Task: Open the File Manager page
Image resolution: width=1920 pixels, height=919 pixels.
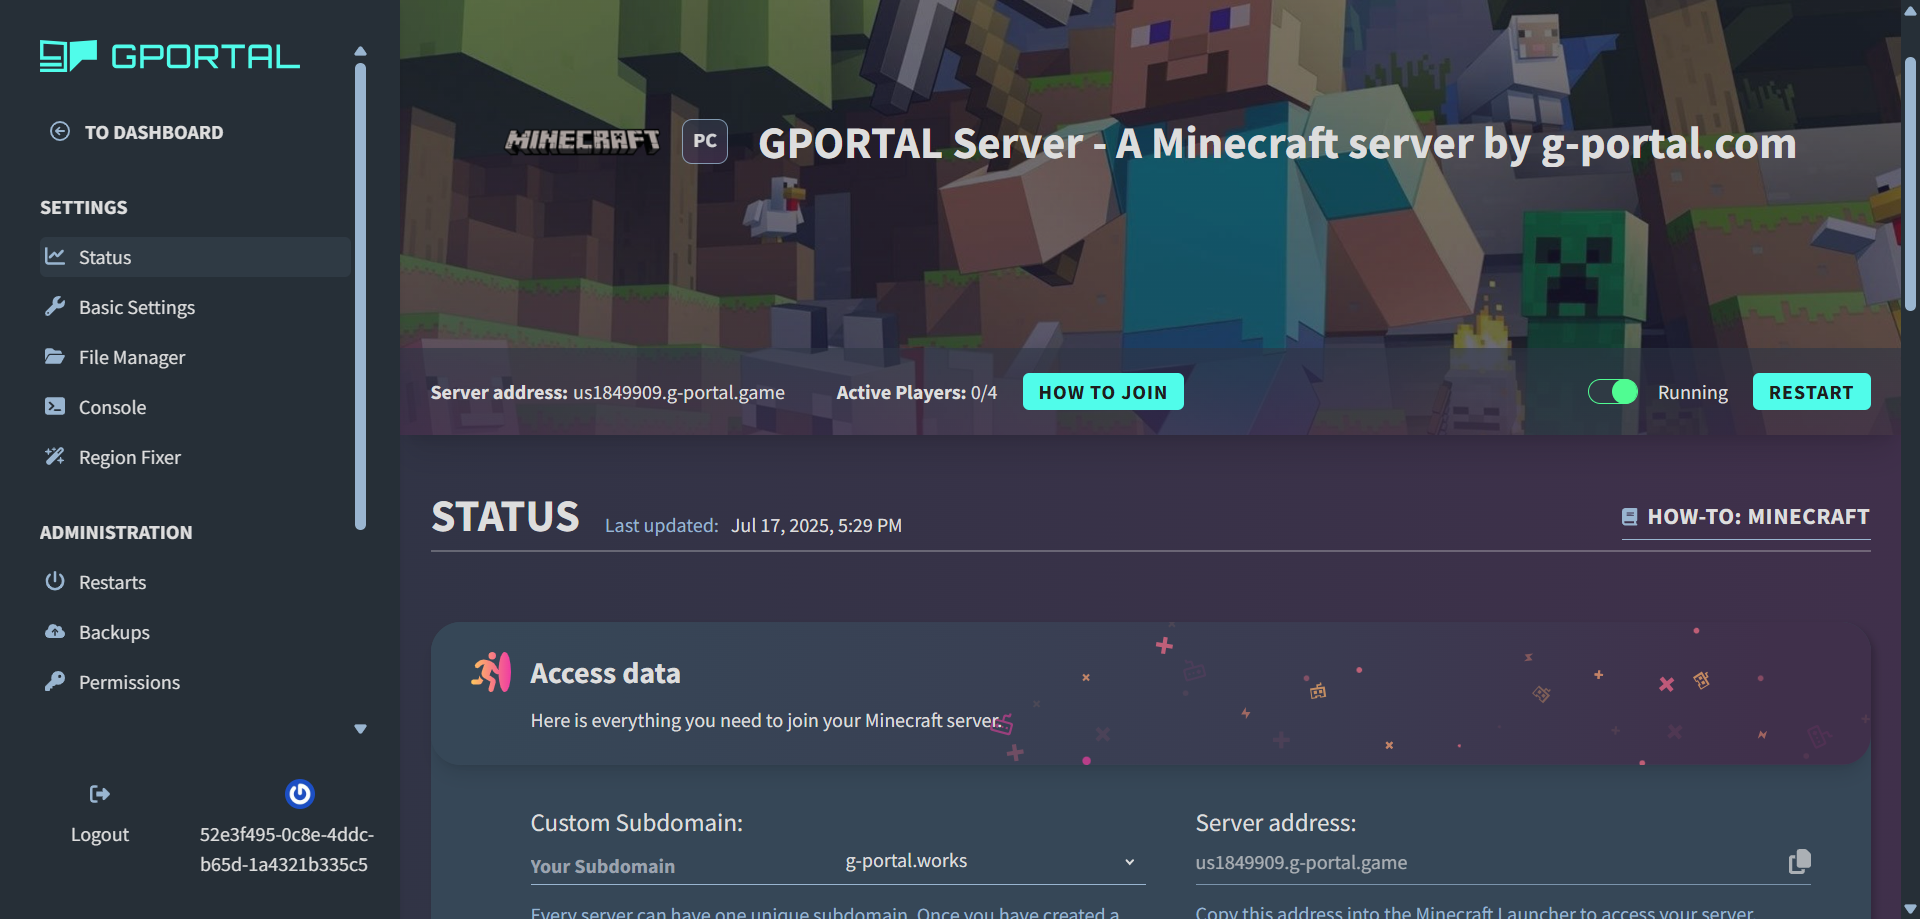Action: (x=132, y=357)
